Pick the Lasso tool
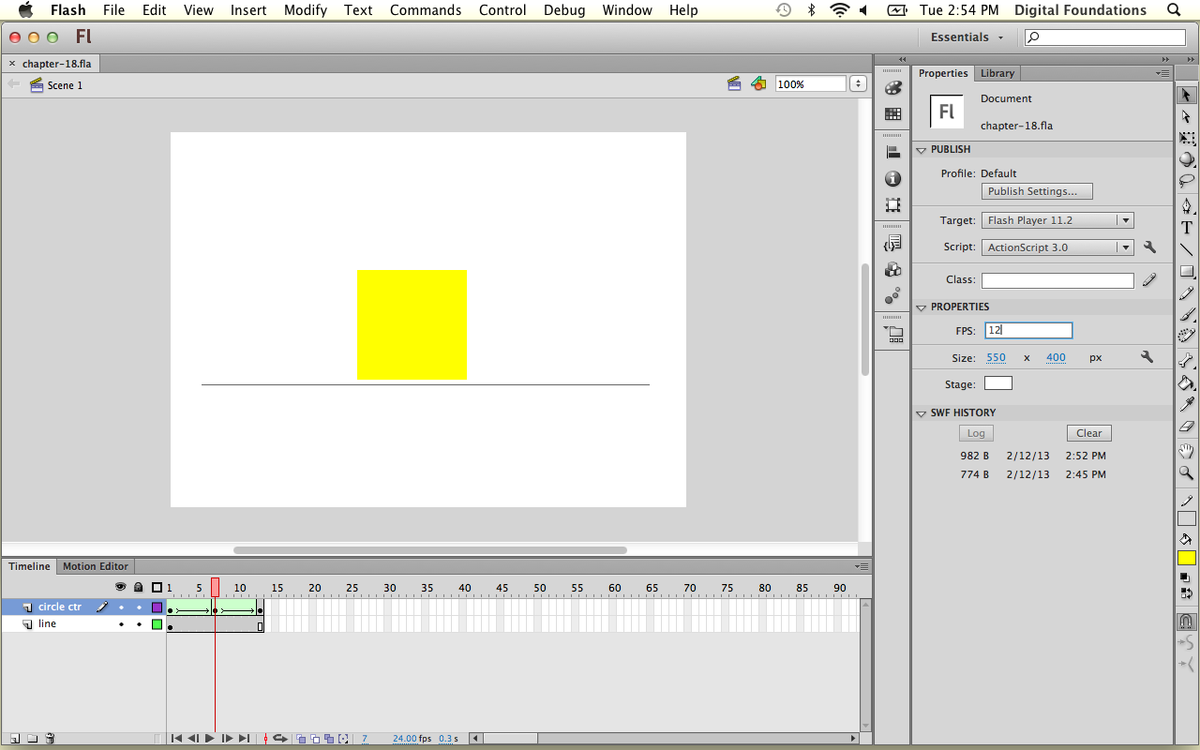 [x=1187, y=181]
